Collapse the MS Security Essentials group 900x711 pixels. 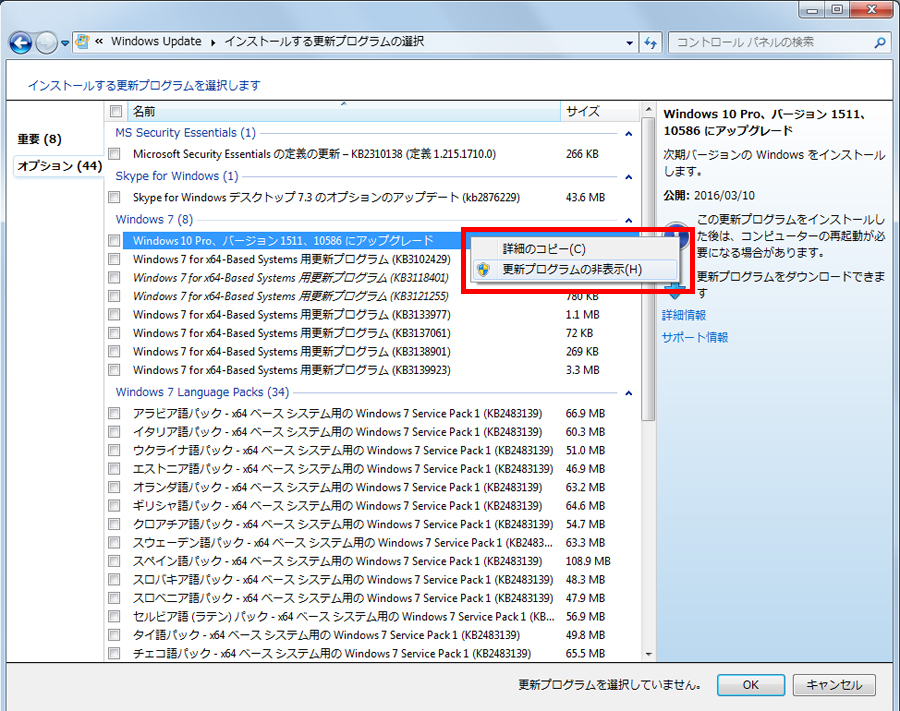[x=629, y=134]
